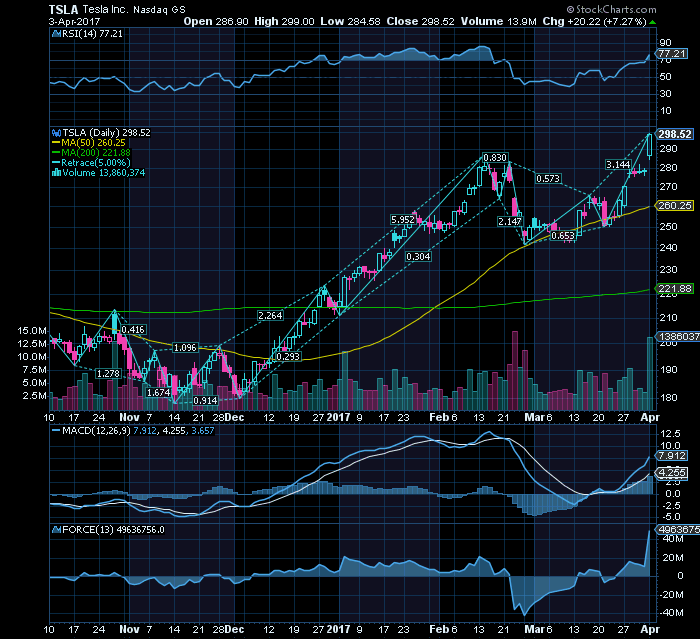
Task: Click the 'Volume 13.9M' header value
Action: tap(499, 21)
